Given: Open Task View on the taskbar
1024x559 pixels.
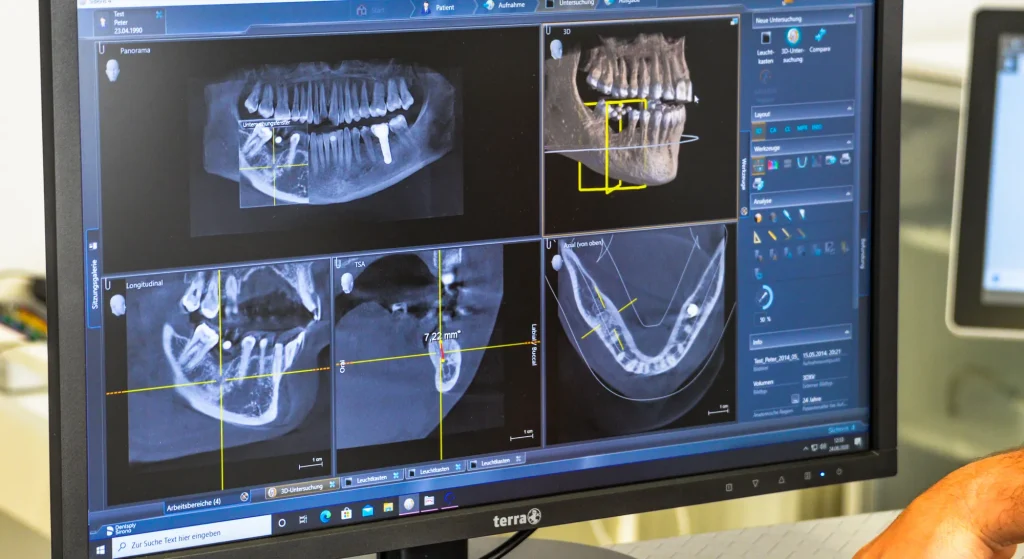Looking at the screenshot, I should point(303,520).
